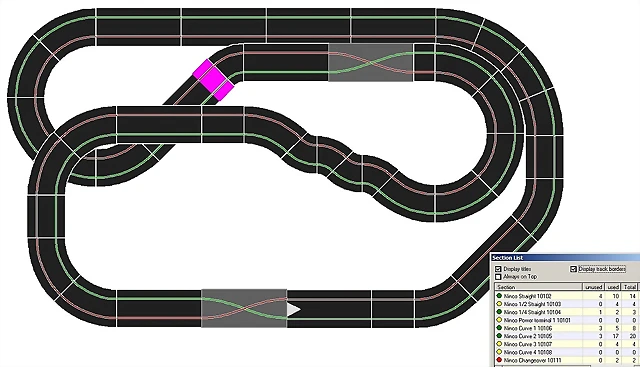Click the used column header
This screenshot has height=367, width=640.
tap(613, 287)
